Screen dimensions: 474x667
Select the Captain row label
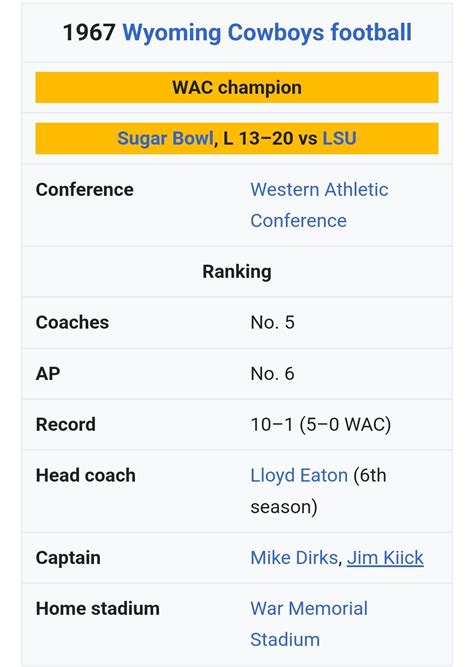[68, 558]
